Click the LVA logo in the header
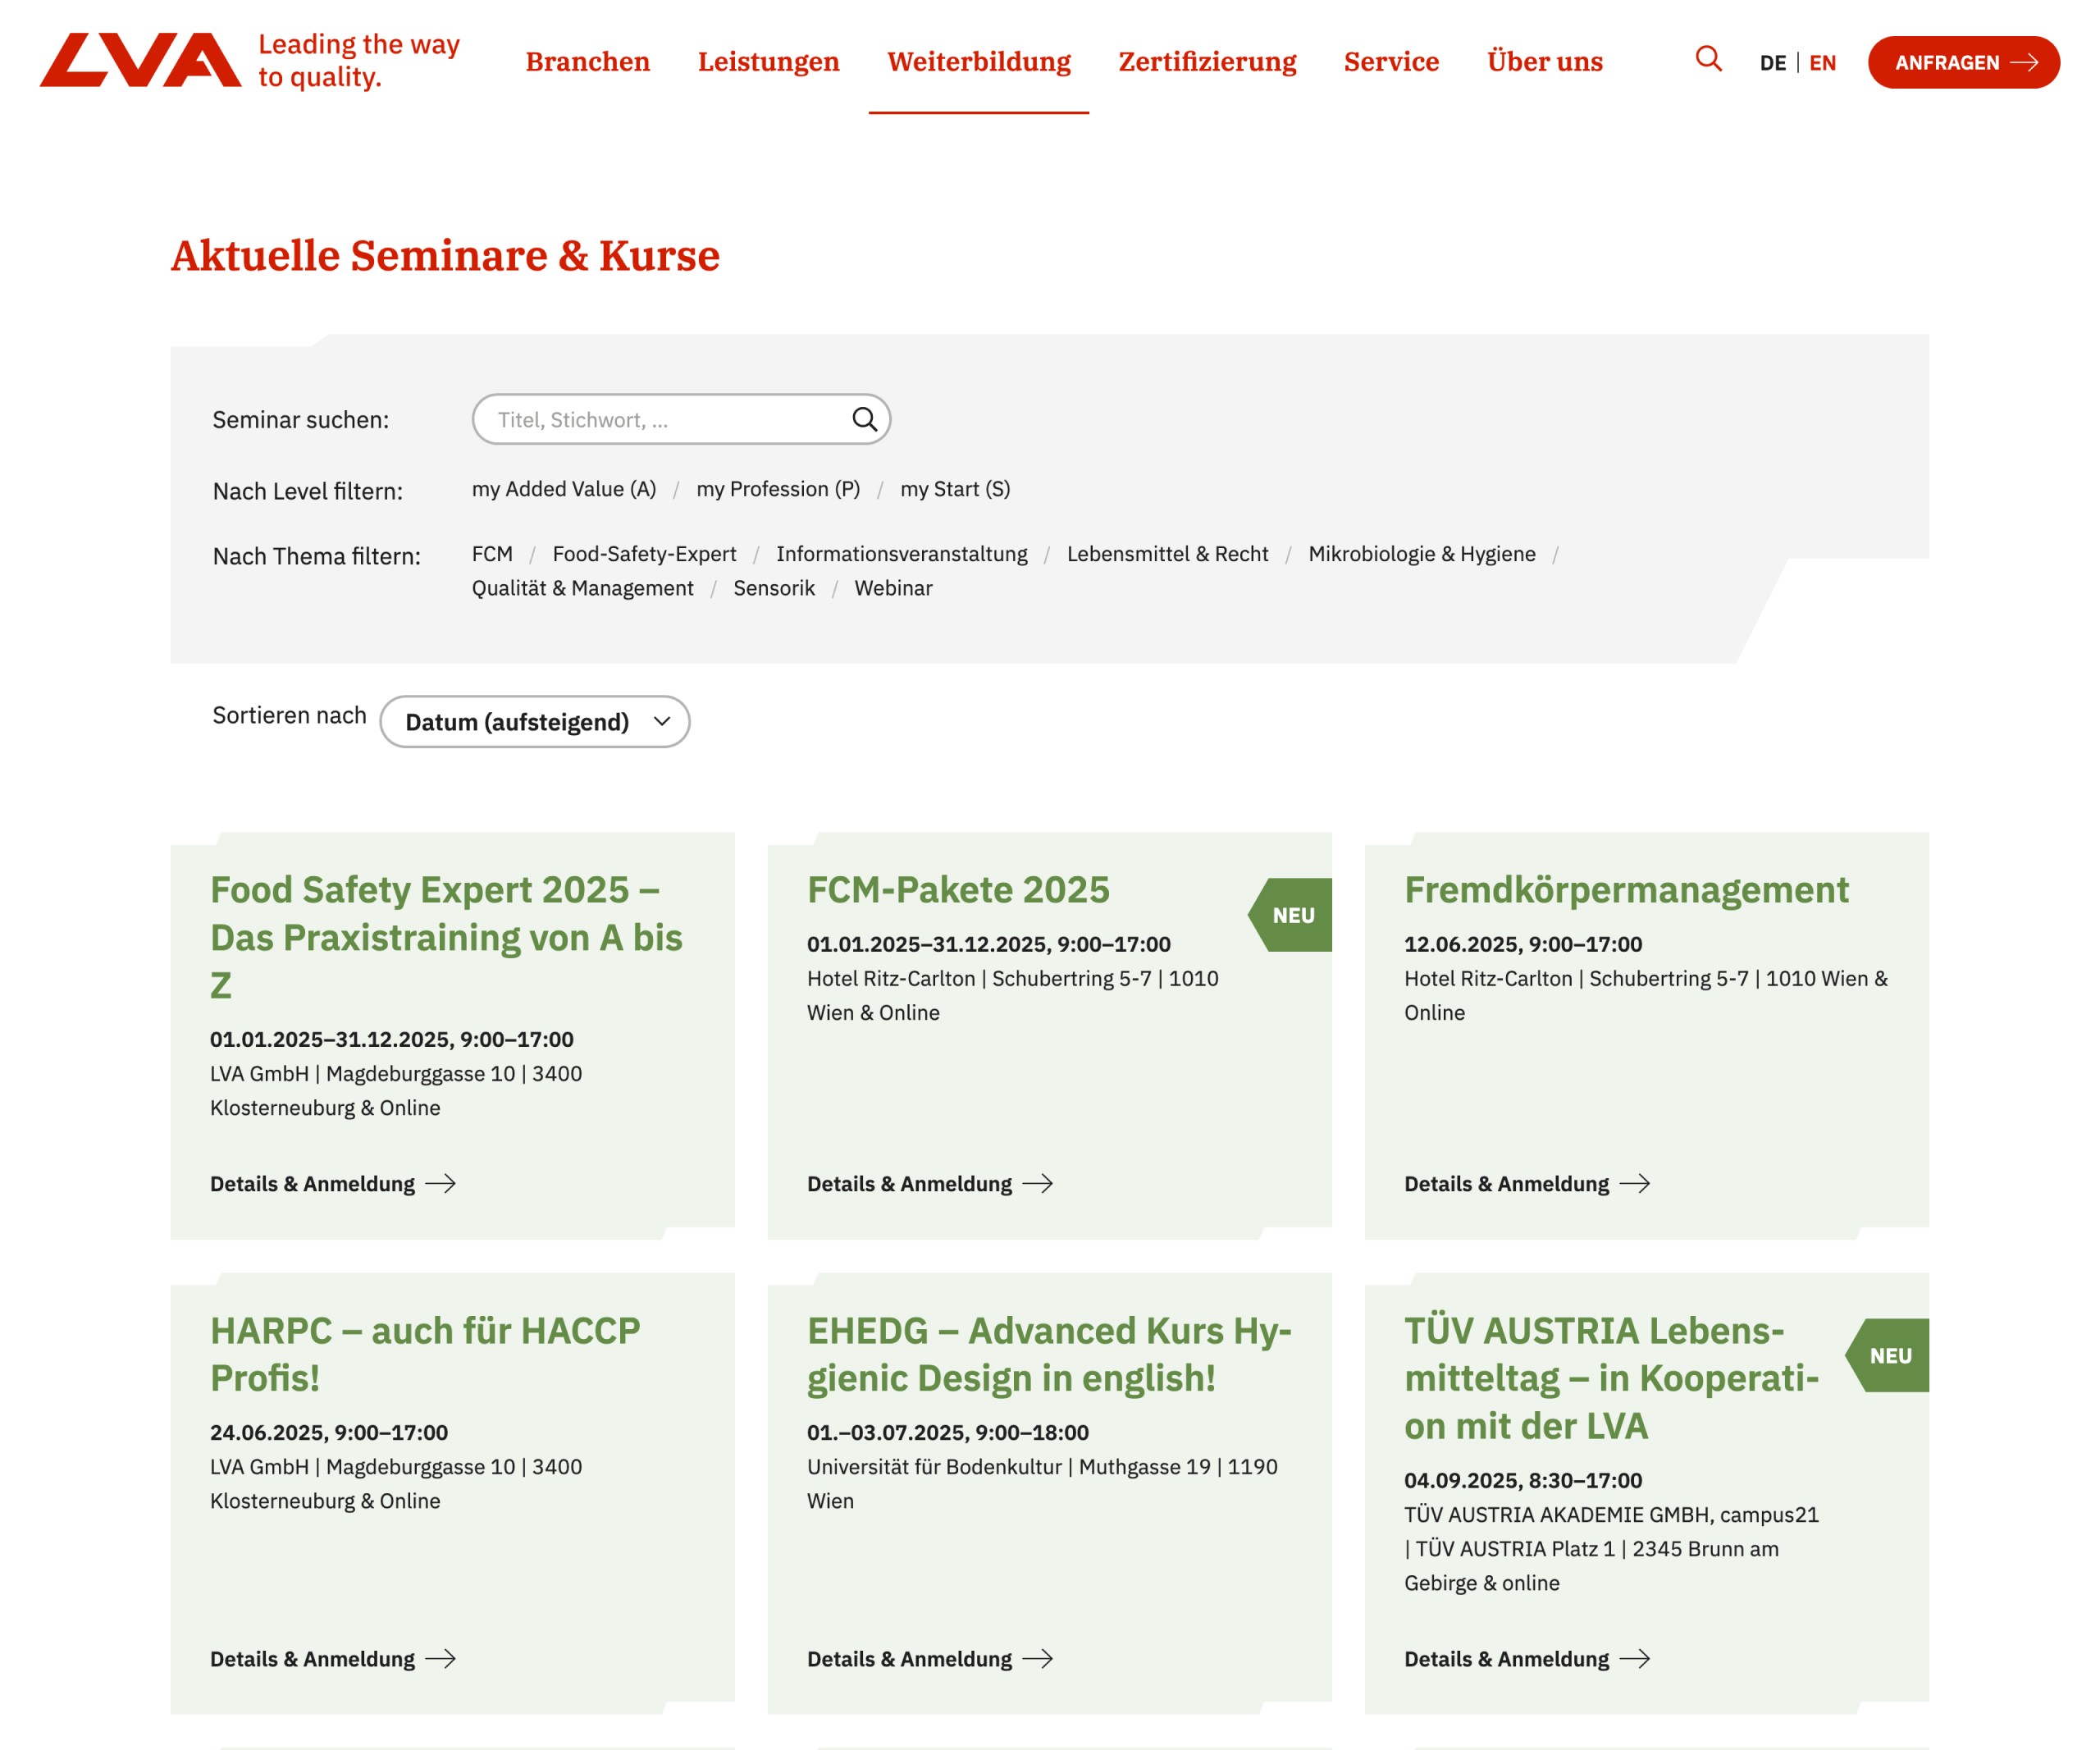 140,60
